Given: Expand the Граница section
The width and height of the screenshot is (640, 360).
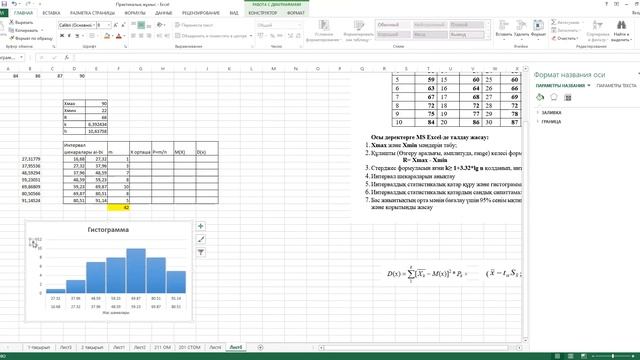Looking at the screenshot, I should click(551, 122).
